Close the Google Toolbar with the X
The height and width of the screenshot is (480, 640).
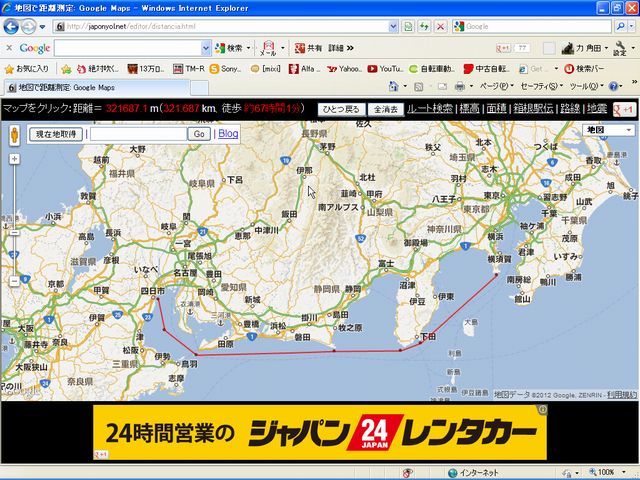coord(9,48)
